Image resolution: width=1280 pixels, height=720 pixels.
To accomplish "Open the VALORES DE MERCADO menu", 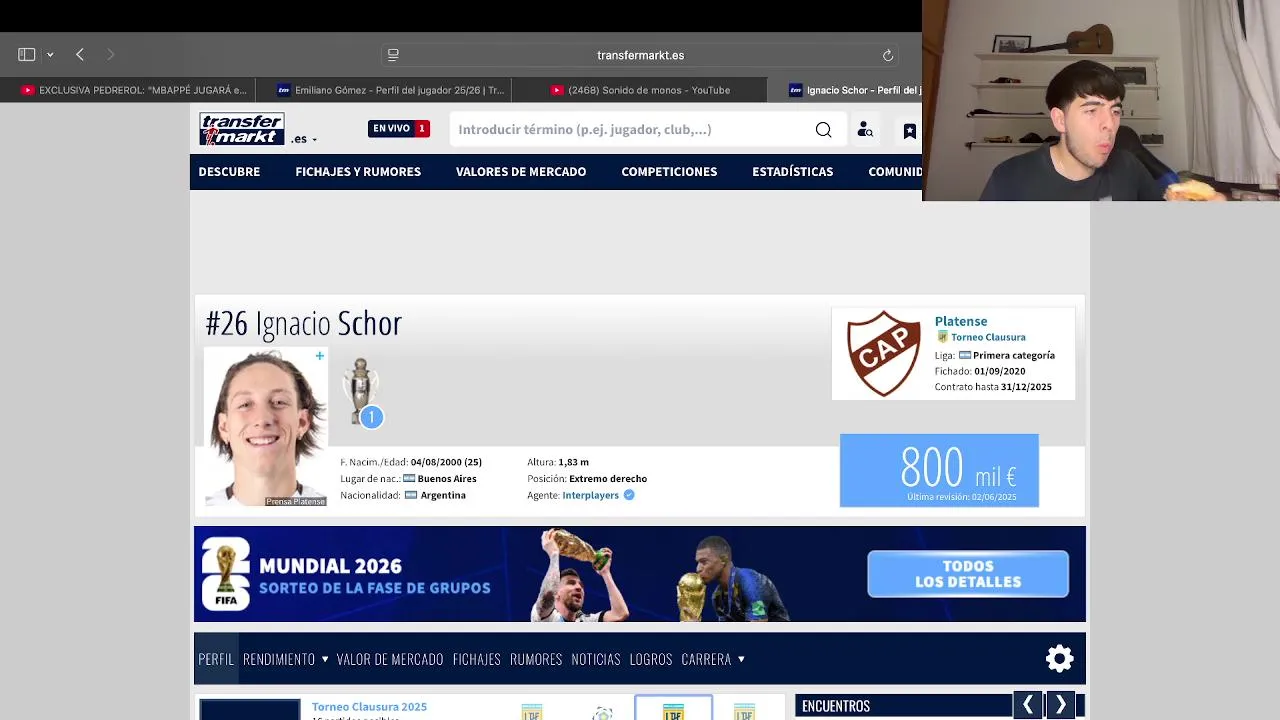I will tap(521, 172).
